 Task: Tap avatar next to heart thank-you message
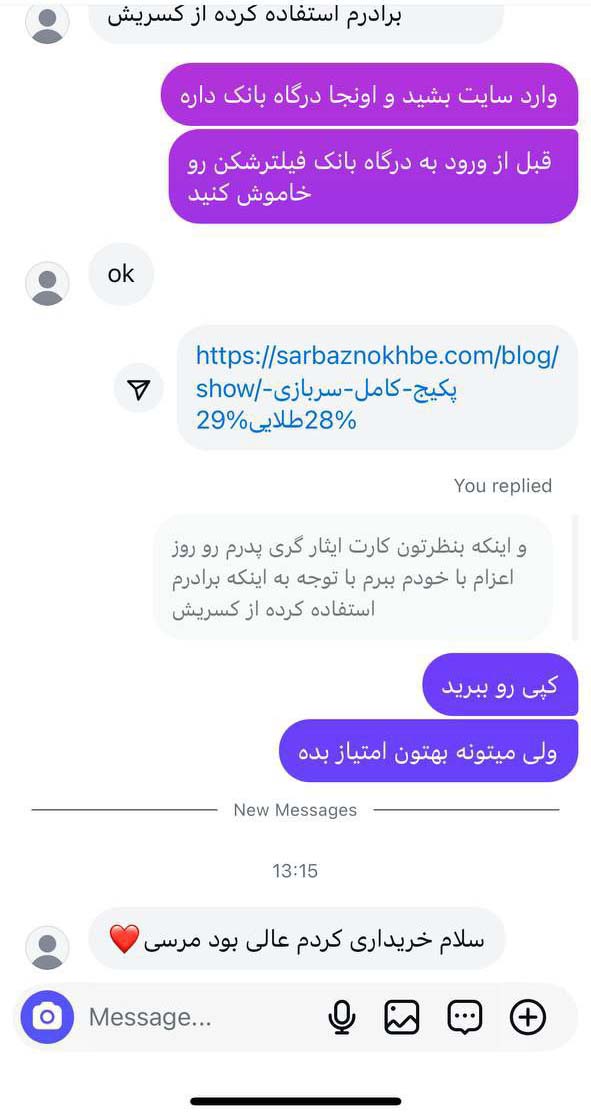[x=47, y=948]
